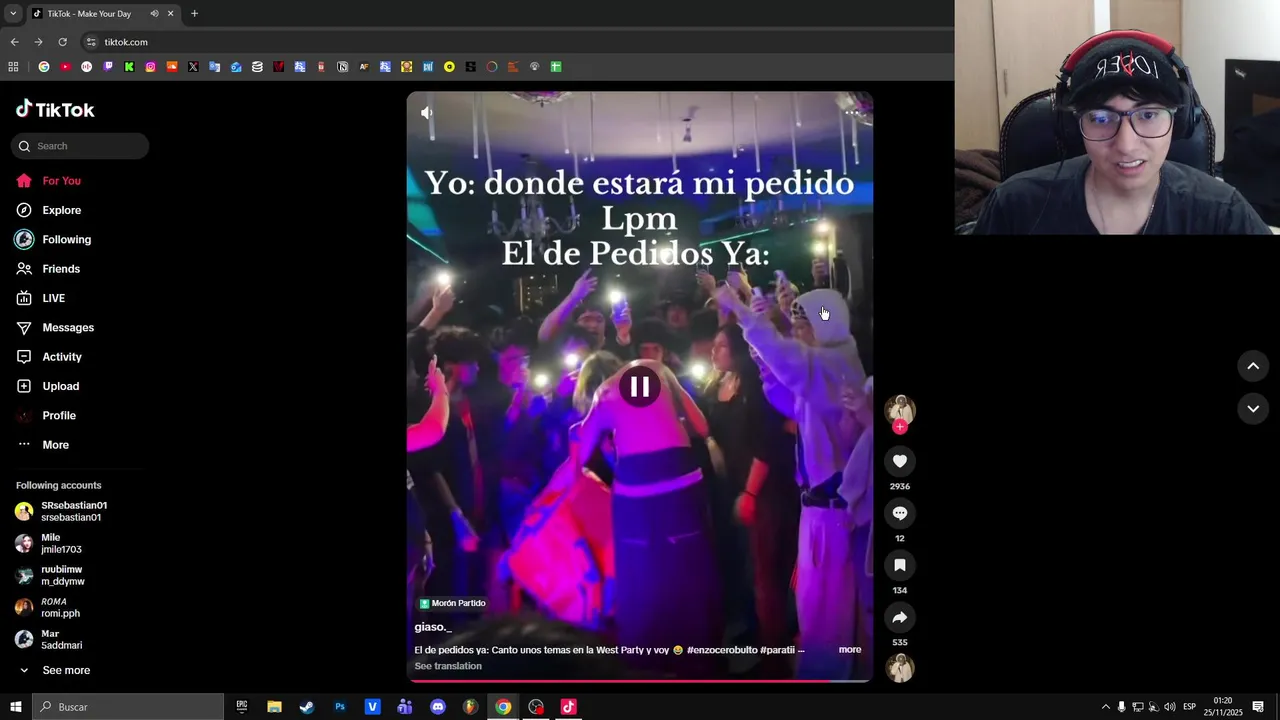
Task: Go to next video arrow
Action: [x=1253, y=408]
